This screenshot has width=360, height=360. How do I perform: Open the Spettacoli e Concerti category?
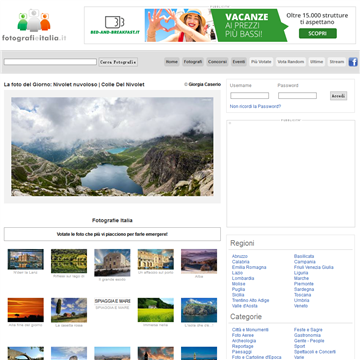(x=315, y=352)
